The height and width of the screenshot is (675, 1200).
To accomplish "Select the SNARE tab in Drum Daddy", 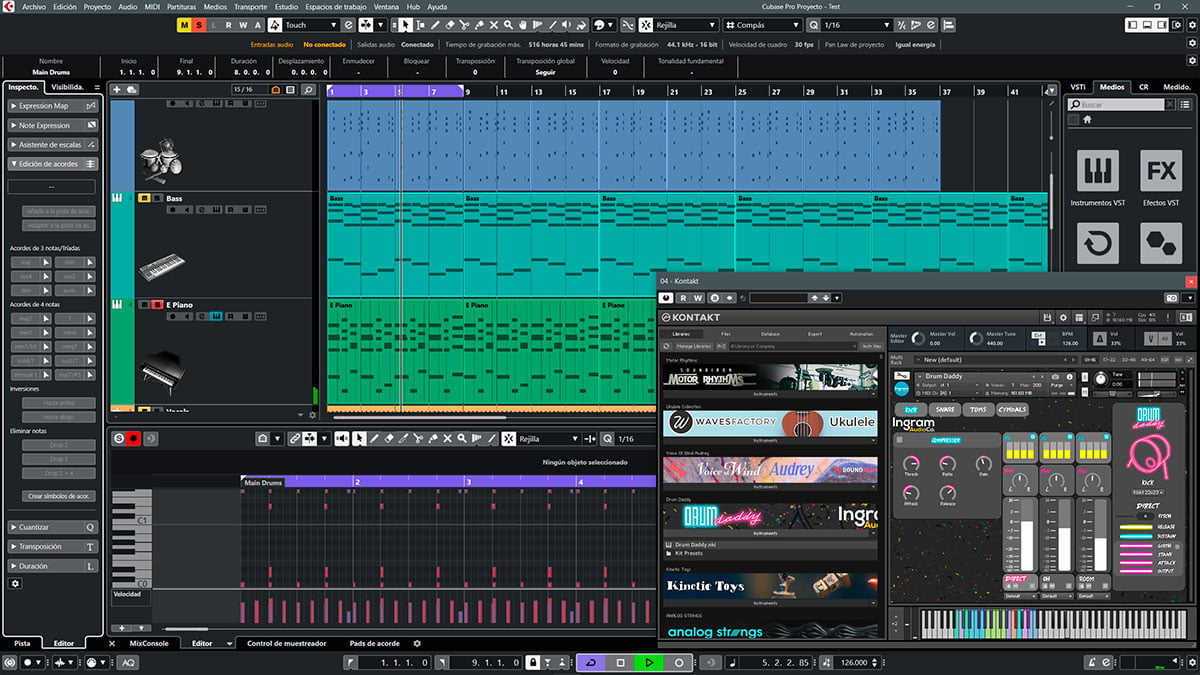I will (945, 409).
